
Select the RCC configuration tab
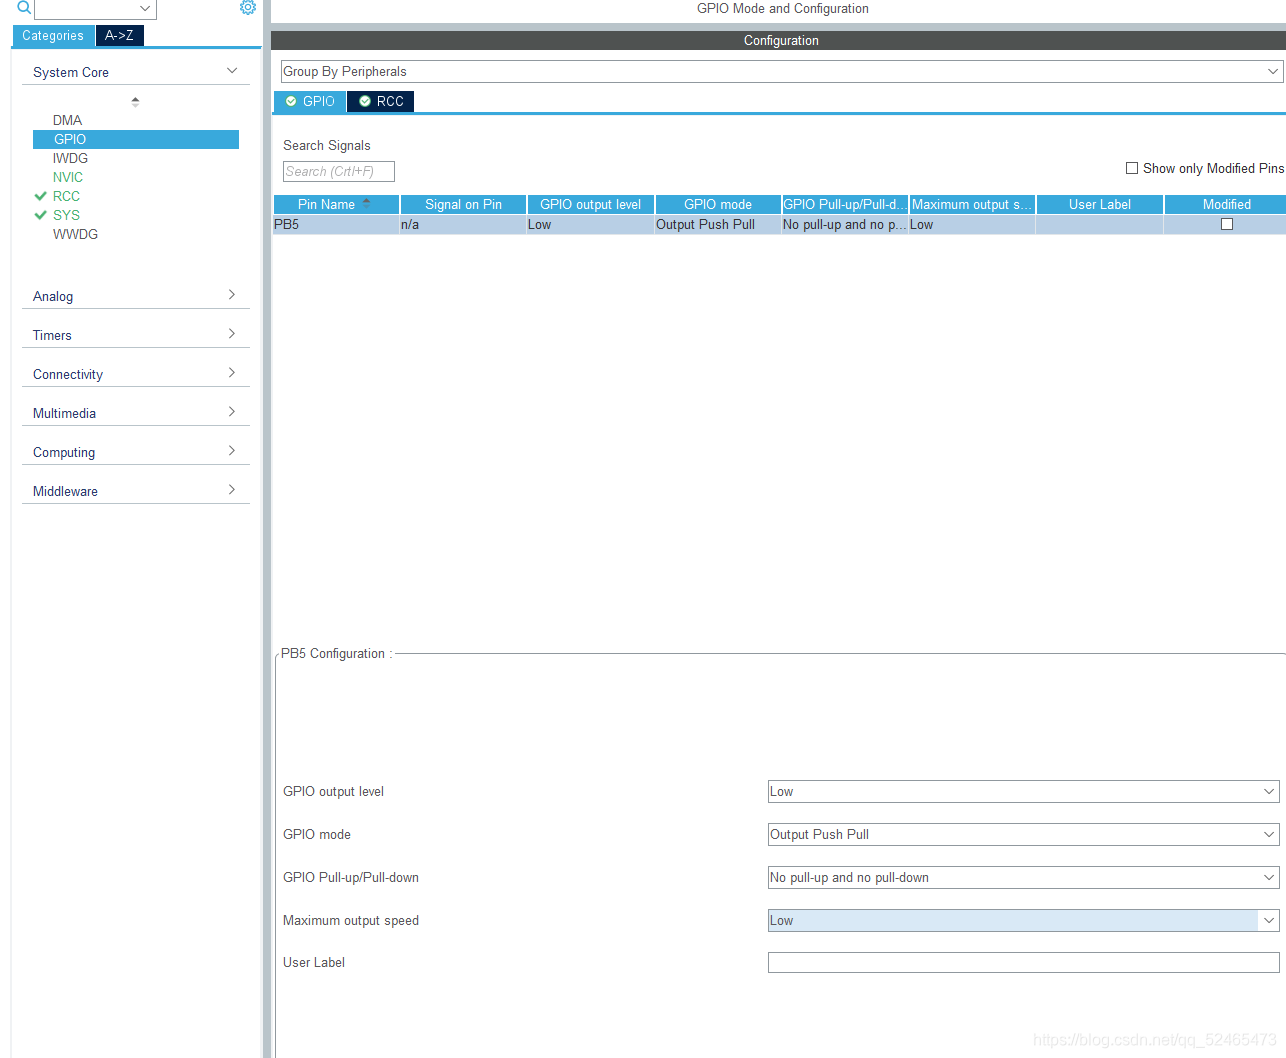[x=381, y=101]
